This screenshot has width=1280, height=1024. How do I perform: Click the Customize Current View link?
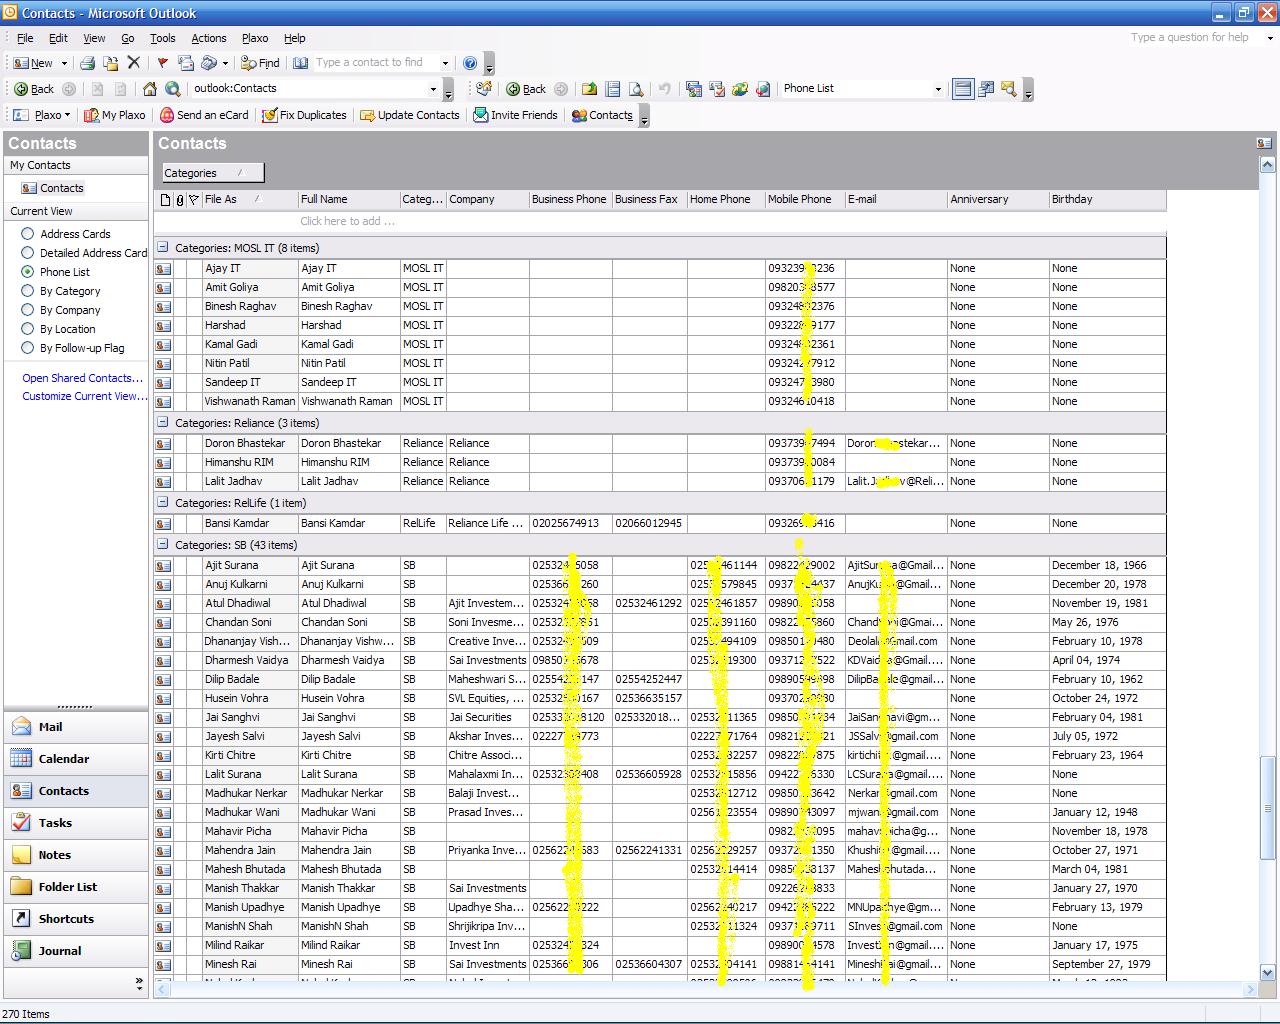(x=84, y=396)
